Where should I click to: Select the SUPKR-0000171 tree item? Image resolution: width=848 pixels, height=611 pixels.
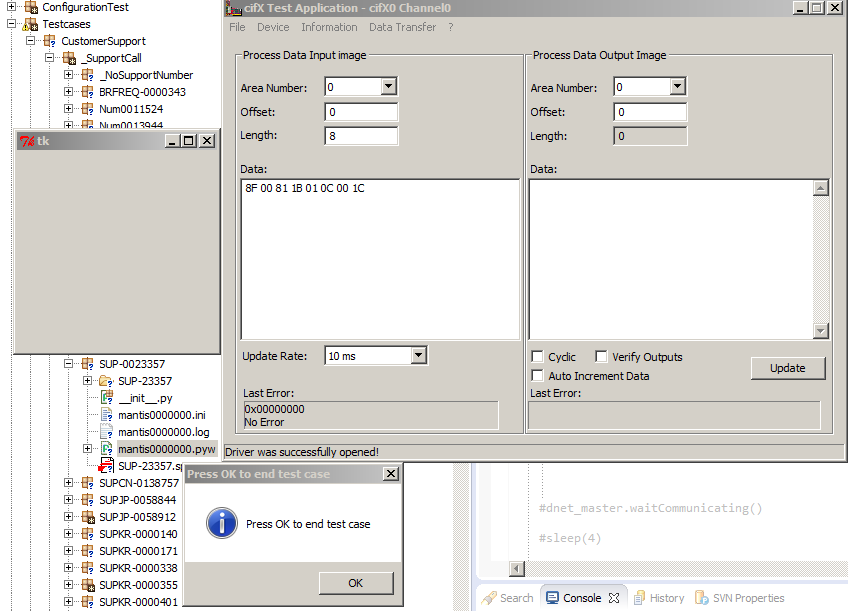coord(138,551)
